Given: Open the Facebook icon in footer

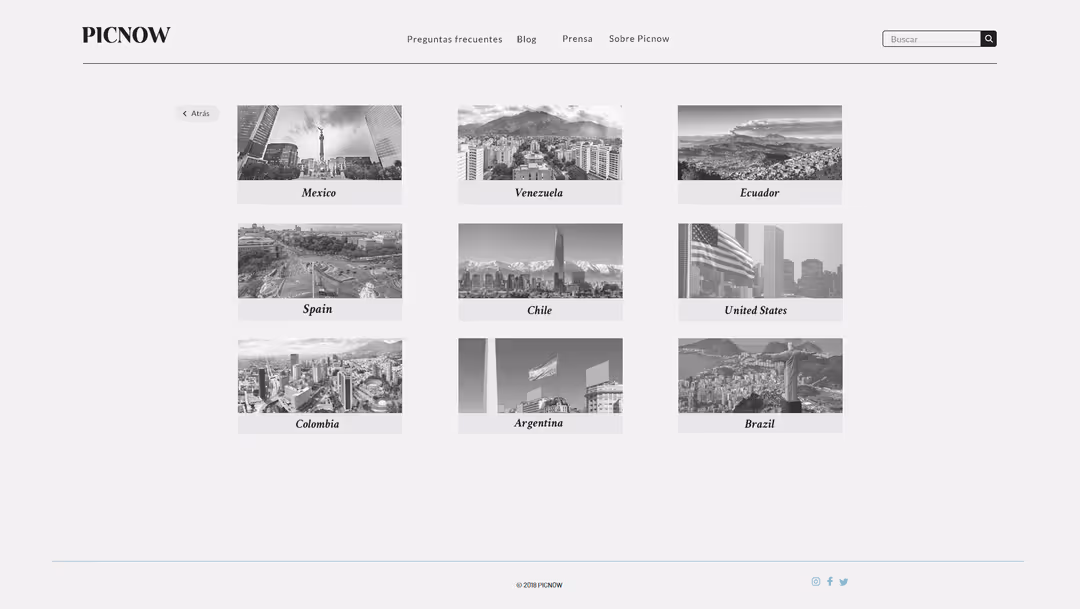Looking at the screenshot, I should point(830,581).
